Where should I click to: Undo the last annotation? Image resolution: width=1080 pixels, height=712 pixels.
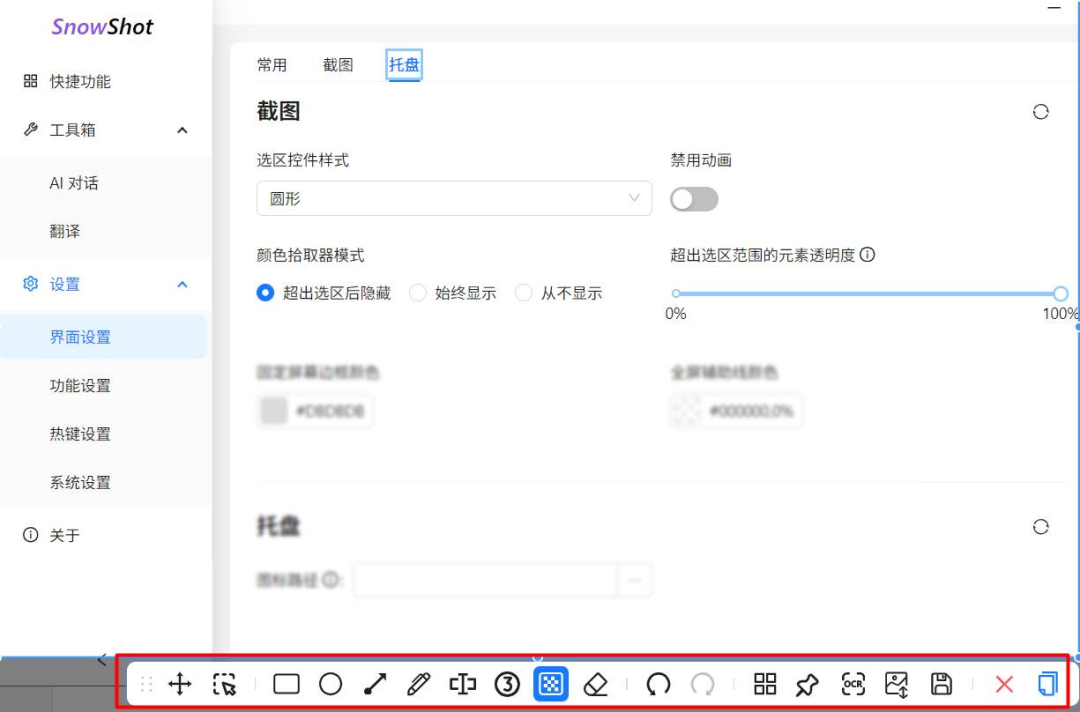pos(659,684)
